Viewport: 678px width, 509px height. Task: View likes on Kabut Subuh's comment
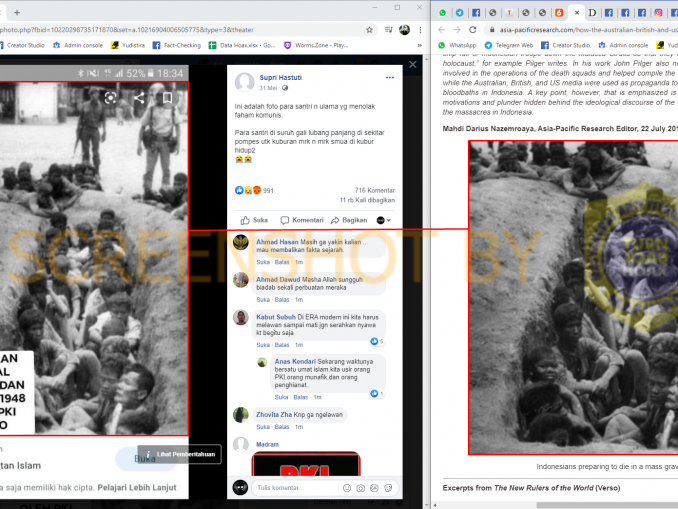tap(377, 341)
